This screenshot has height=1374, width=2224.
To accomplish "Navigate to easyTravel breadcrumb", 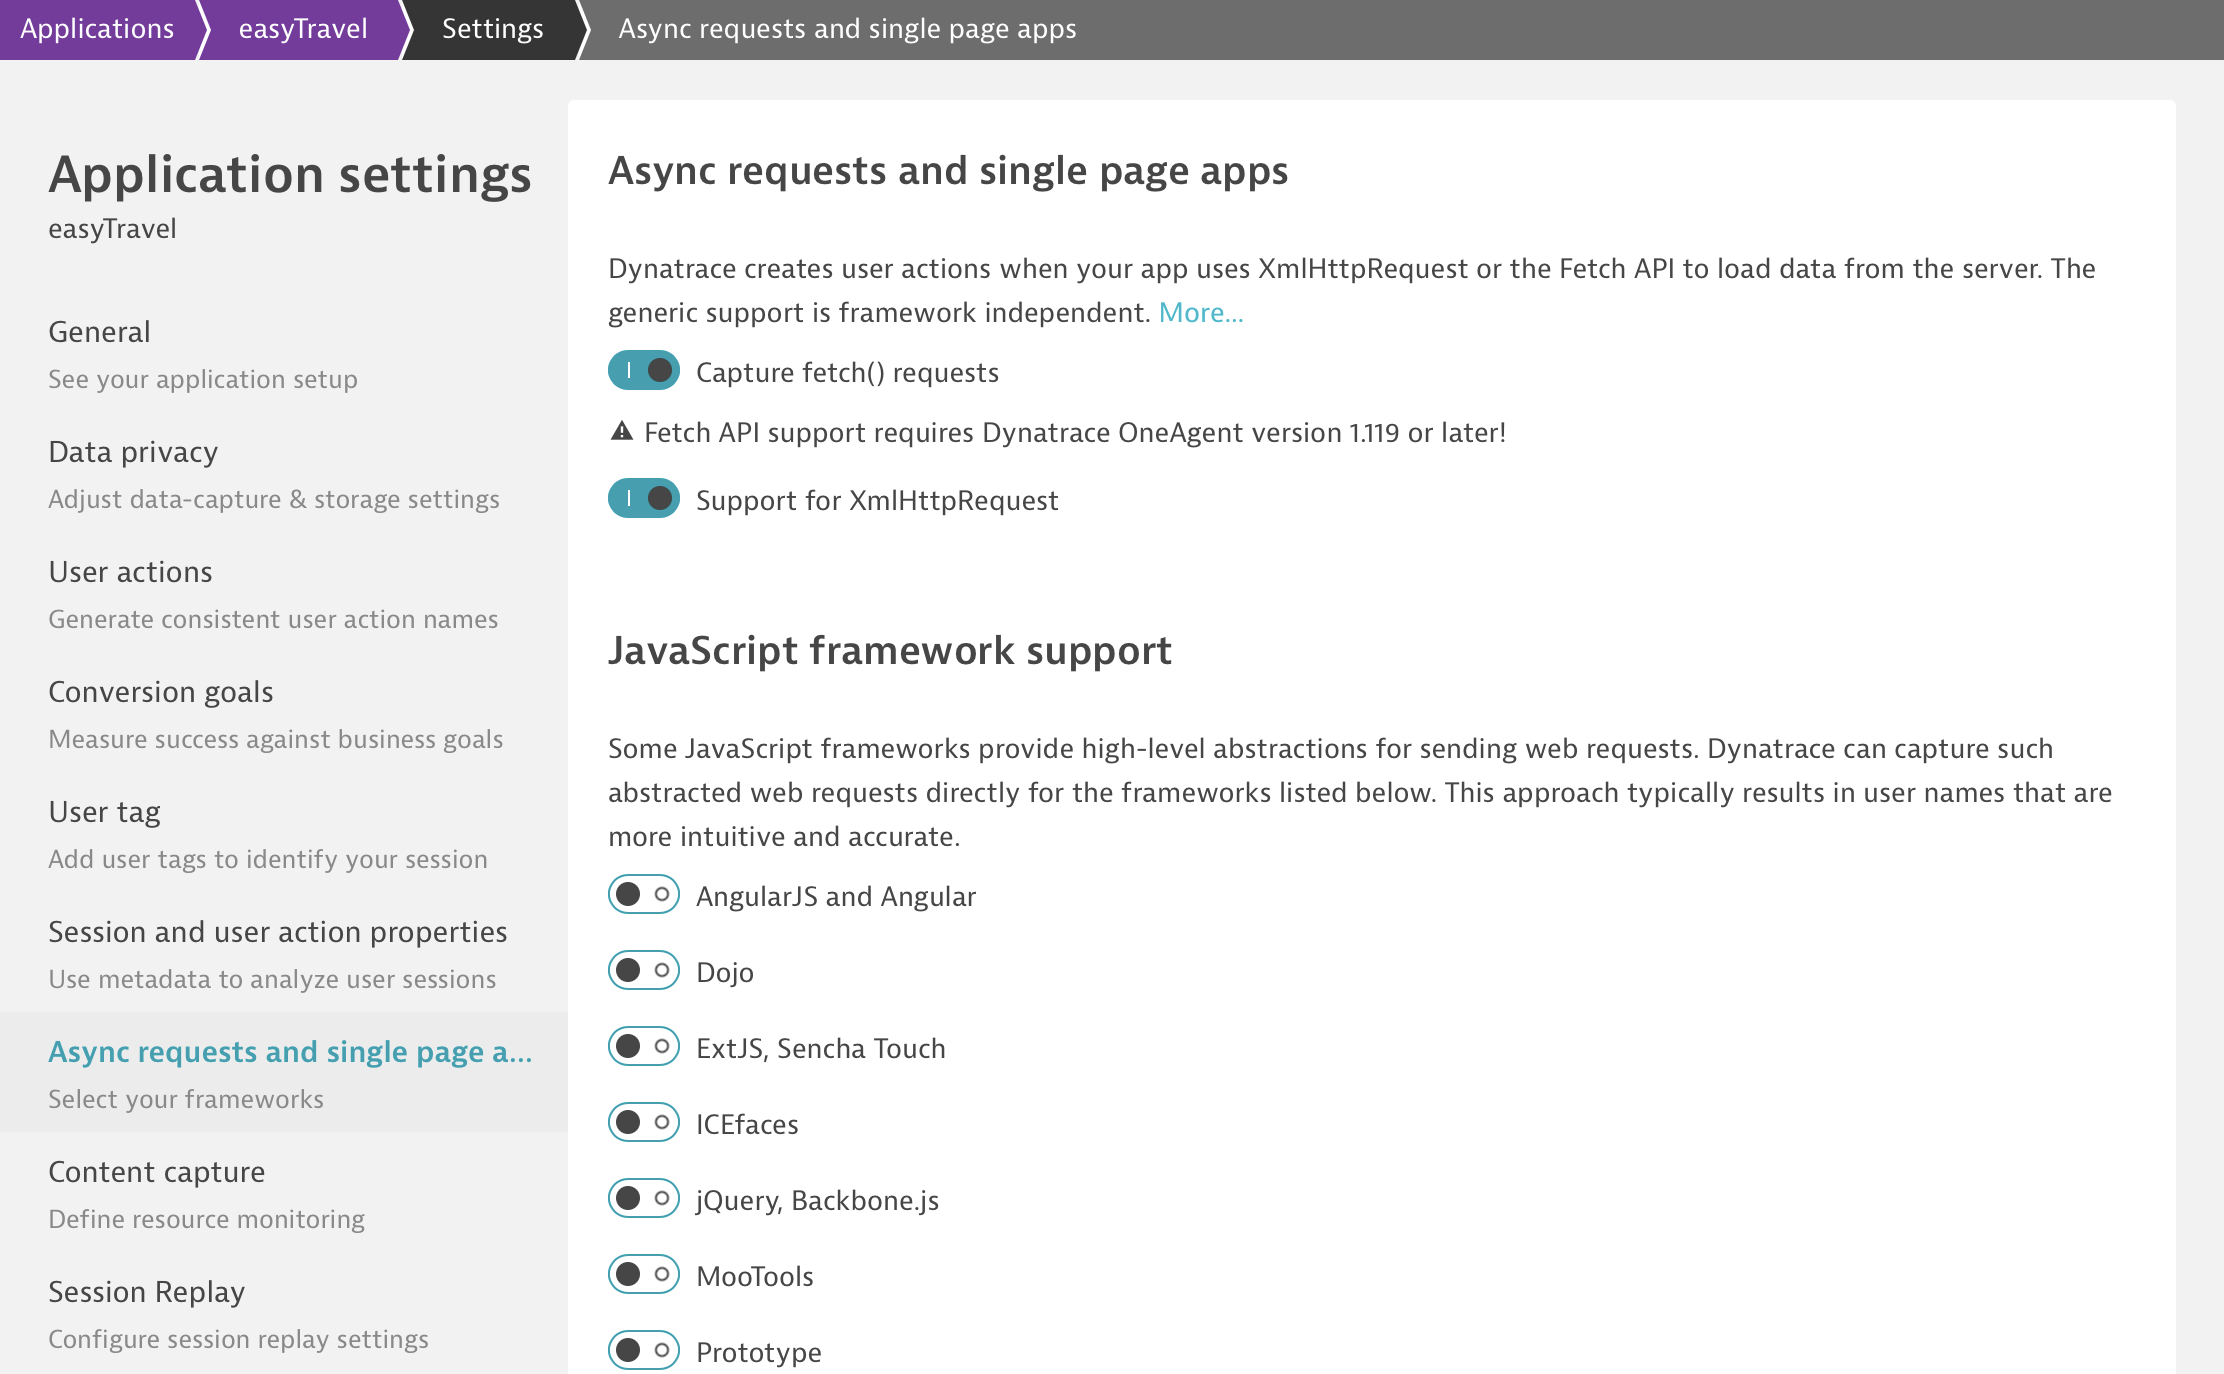I will coord(302,29).
